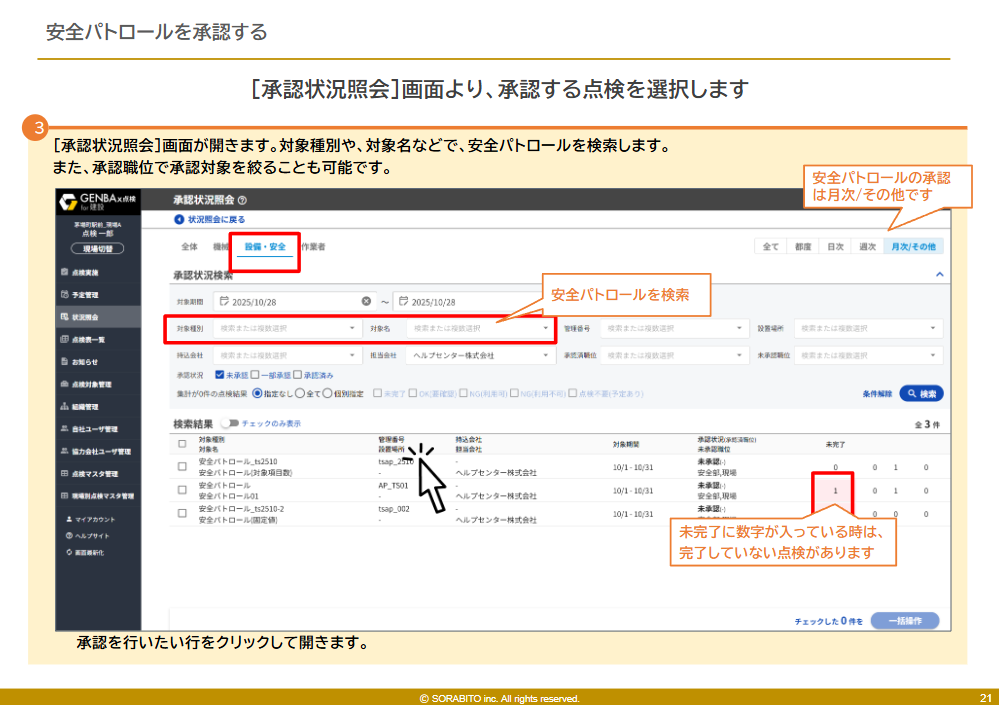Open お知らせ from the sidebar
The image size is (999, 705).
tap(85, 362)
